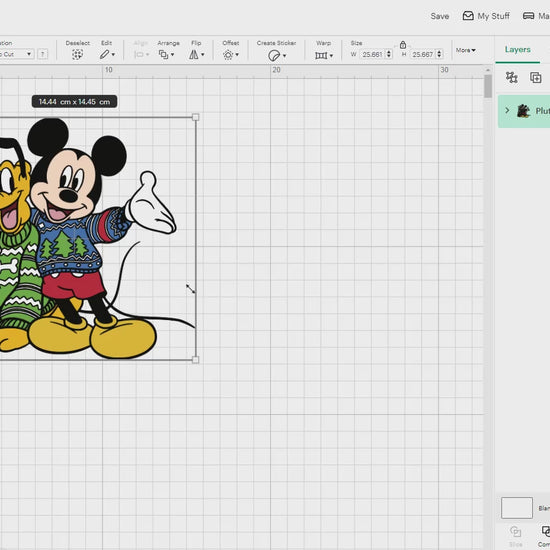Viewport: 550px width, 550px height.
Task: Click the Height value stepper arrows
Action: click(439, 54)
